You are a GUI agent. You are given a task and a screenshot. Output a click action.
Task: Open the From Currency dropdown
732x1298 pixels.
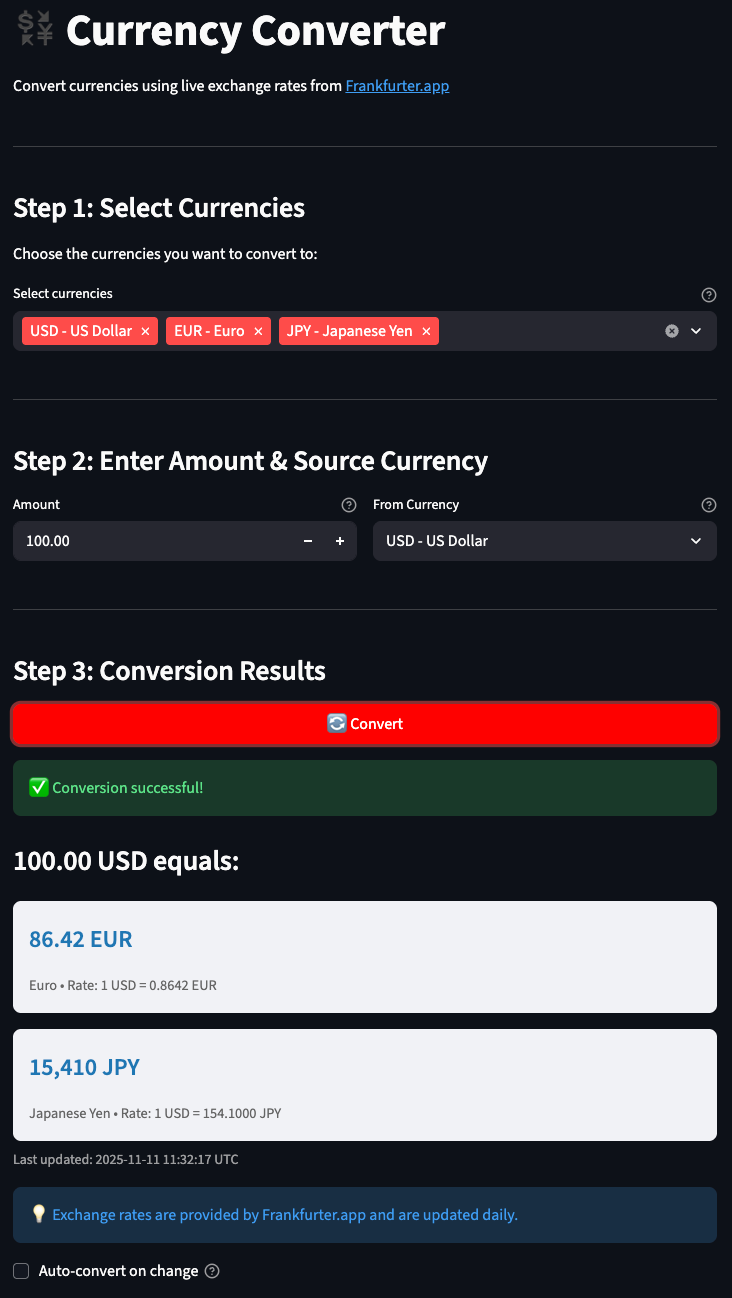click(x=695, y=541)
